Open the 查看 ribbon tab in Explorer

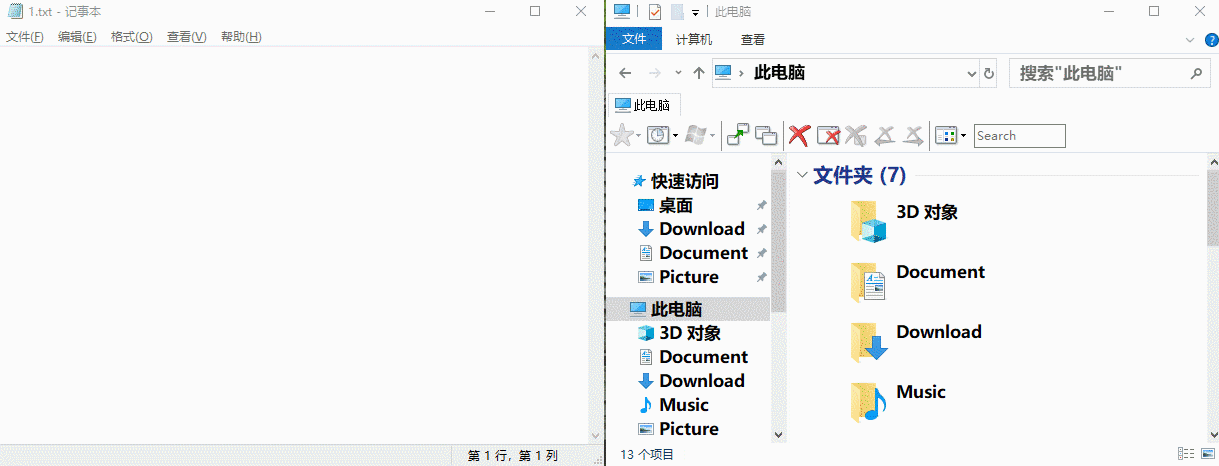(753, 40)
